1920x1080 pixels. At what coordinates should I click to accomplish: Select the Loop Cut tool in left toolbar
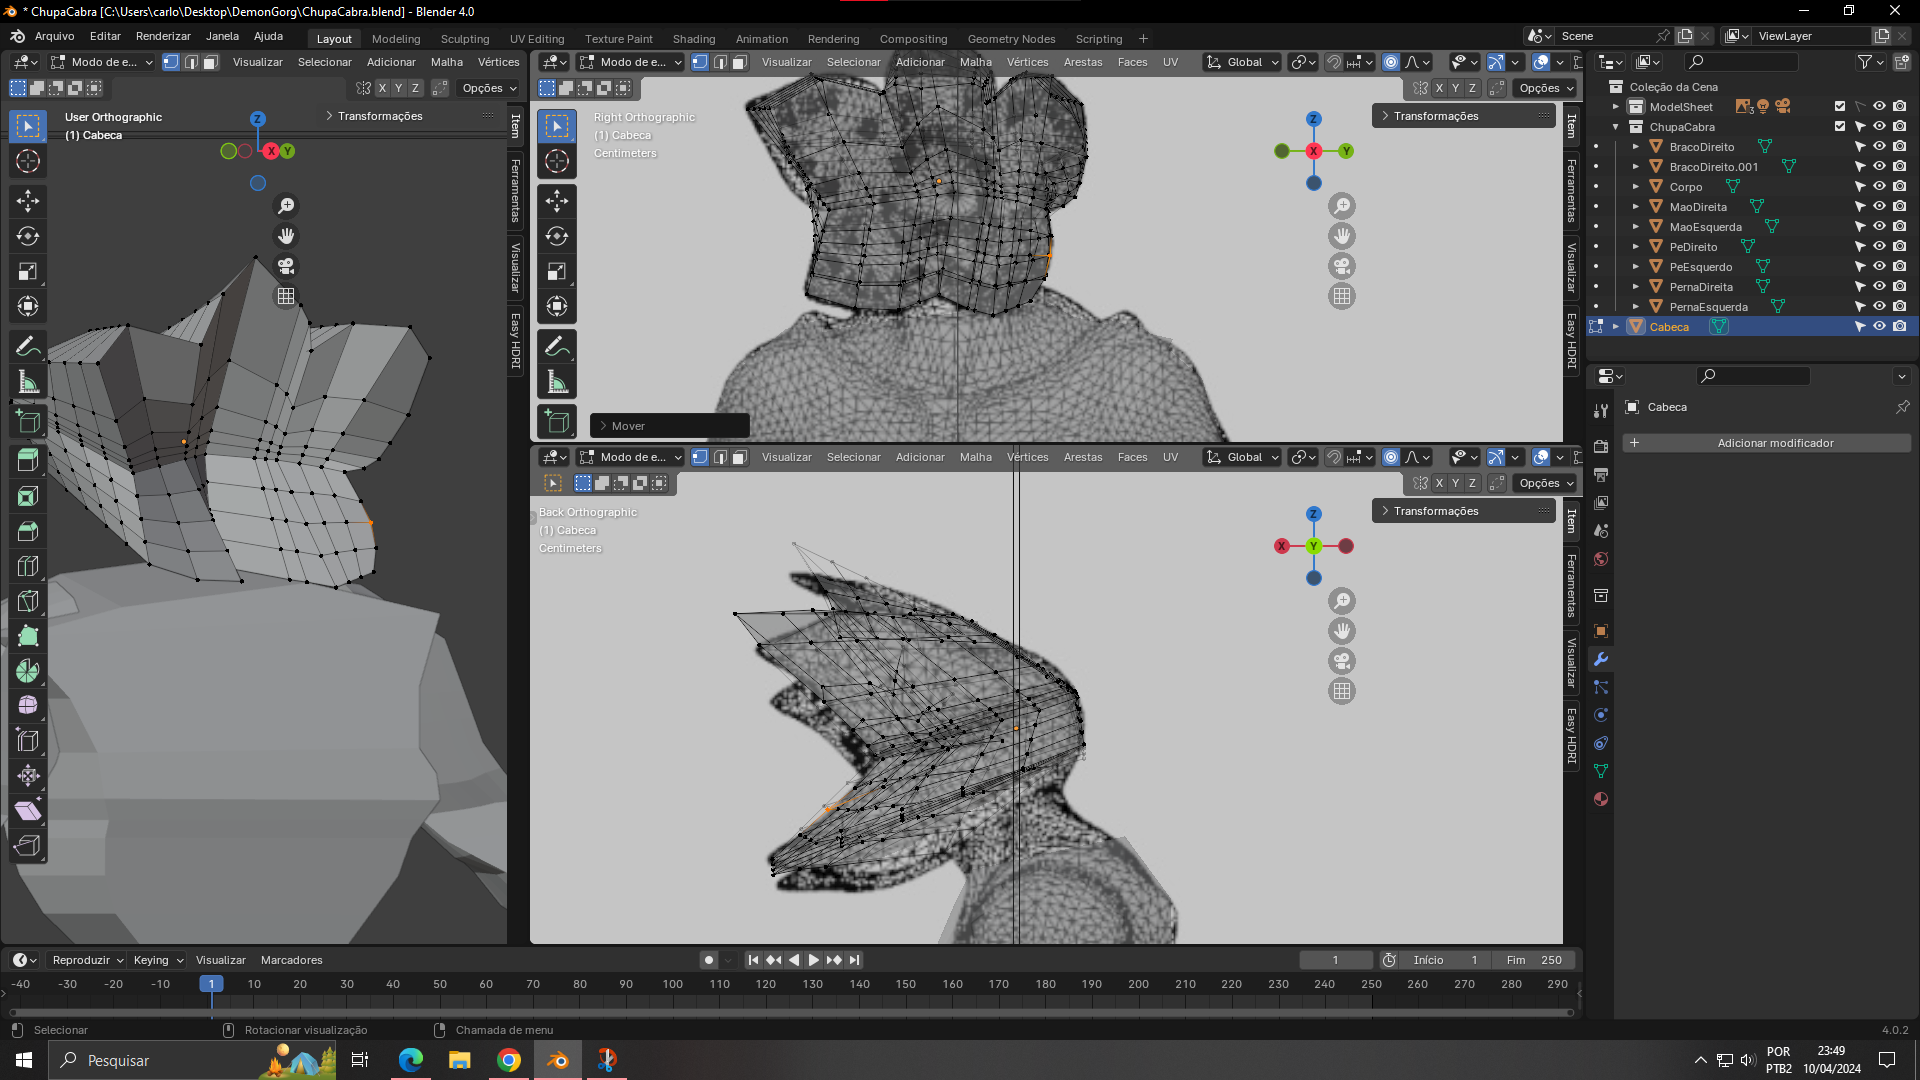pos(28,566)
